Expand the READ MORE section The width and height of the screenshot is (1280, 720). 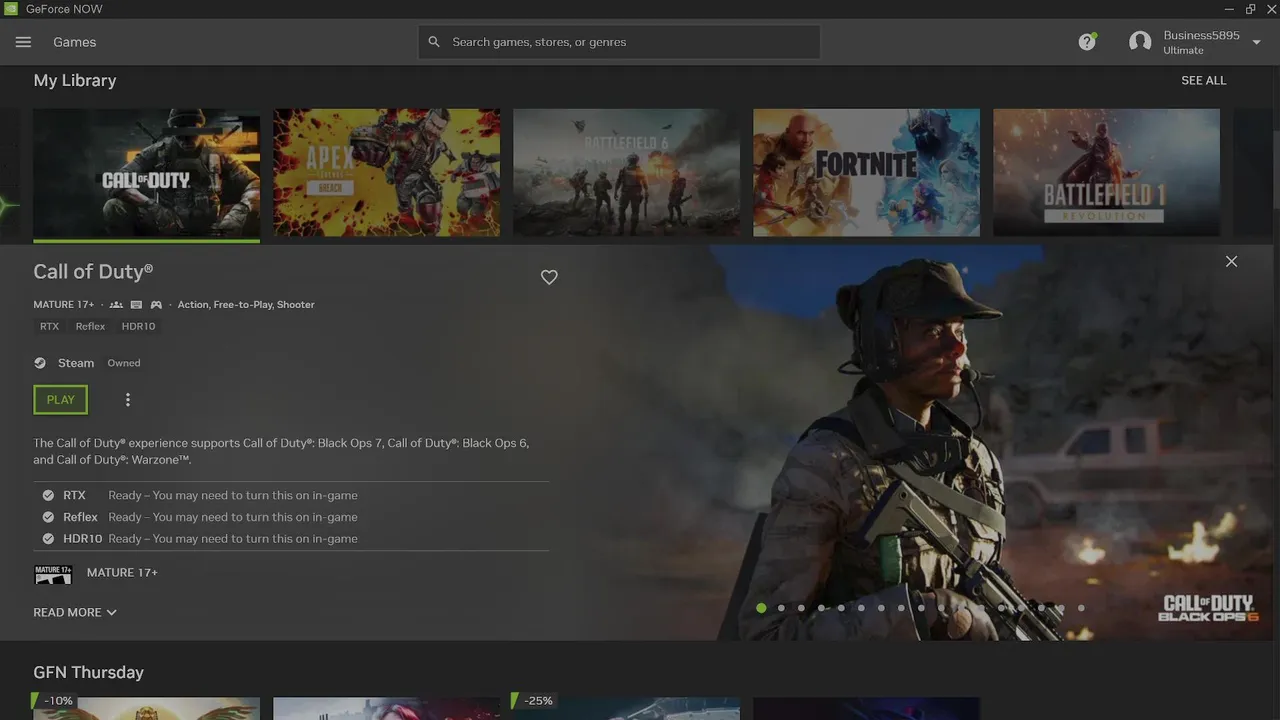75,612
